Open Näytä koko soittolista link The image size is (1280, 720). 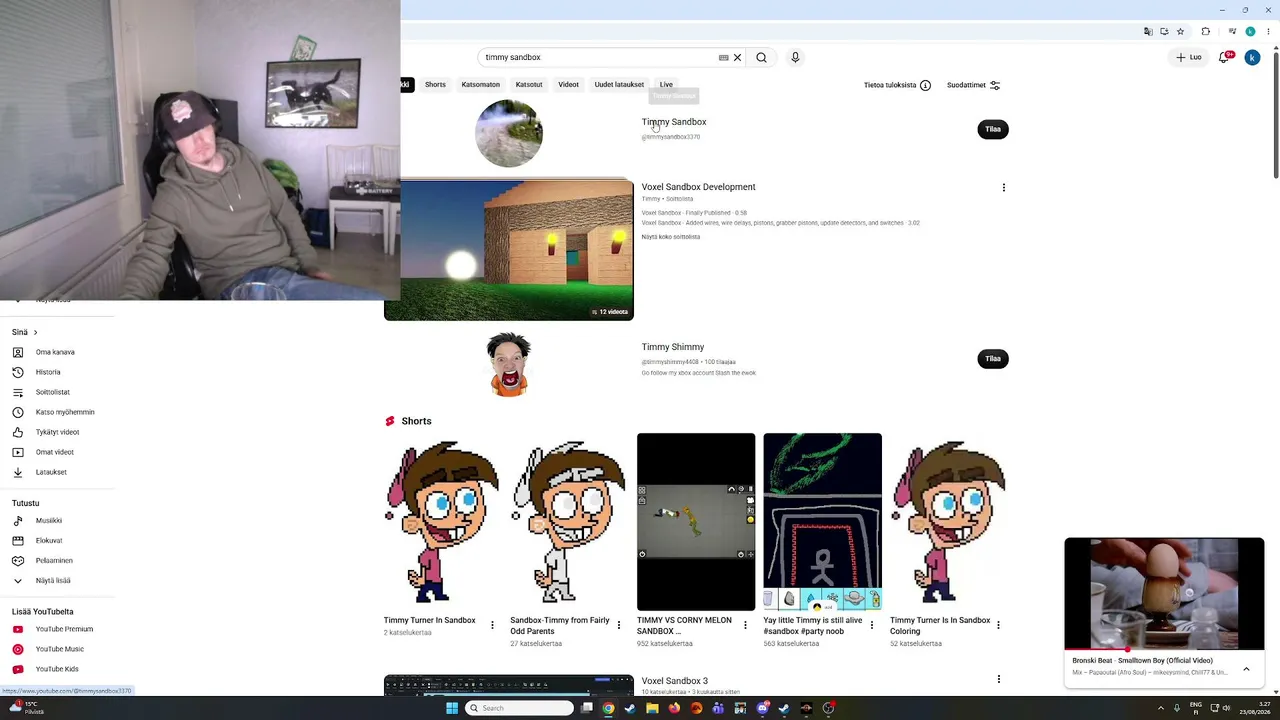(x=671, y=237)
